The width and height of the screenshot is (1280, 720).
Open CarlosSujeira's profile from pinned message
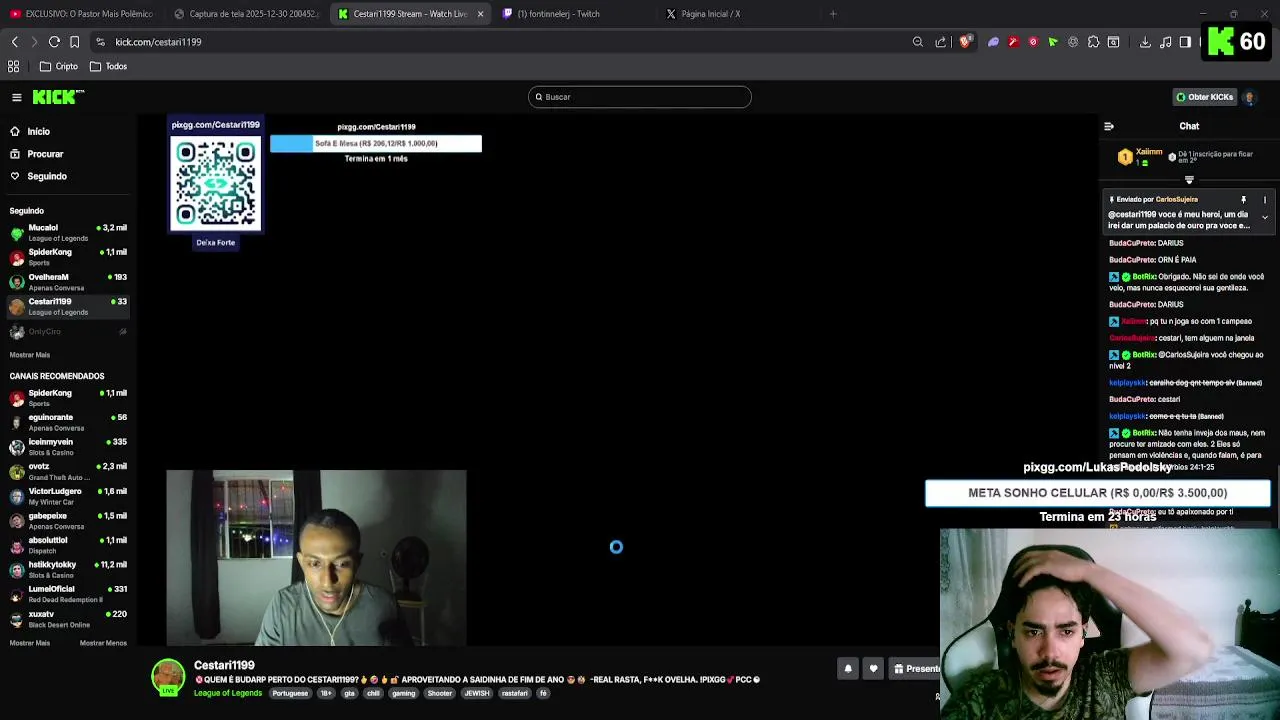(x=1176, y=200)
